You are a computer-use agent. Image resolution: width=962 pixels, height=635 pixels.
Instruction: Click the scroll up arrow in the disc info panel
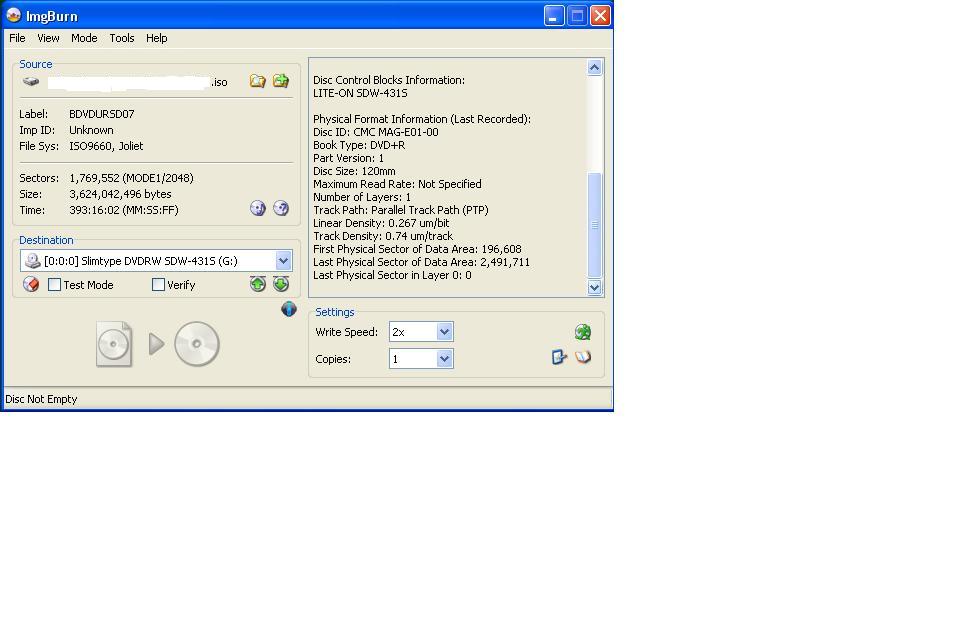[x=595, y=67]
